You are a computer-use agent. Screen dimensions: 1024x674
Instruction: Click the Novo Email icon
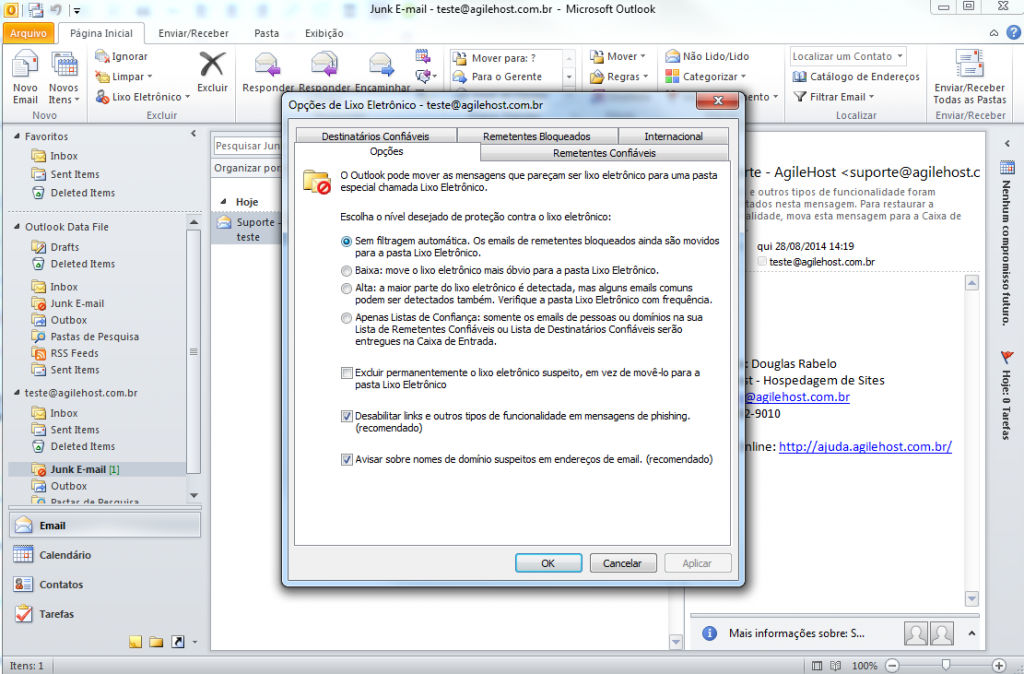(x=25, y=66)
